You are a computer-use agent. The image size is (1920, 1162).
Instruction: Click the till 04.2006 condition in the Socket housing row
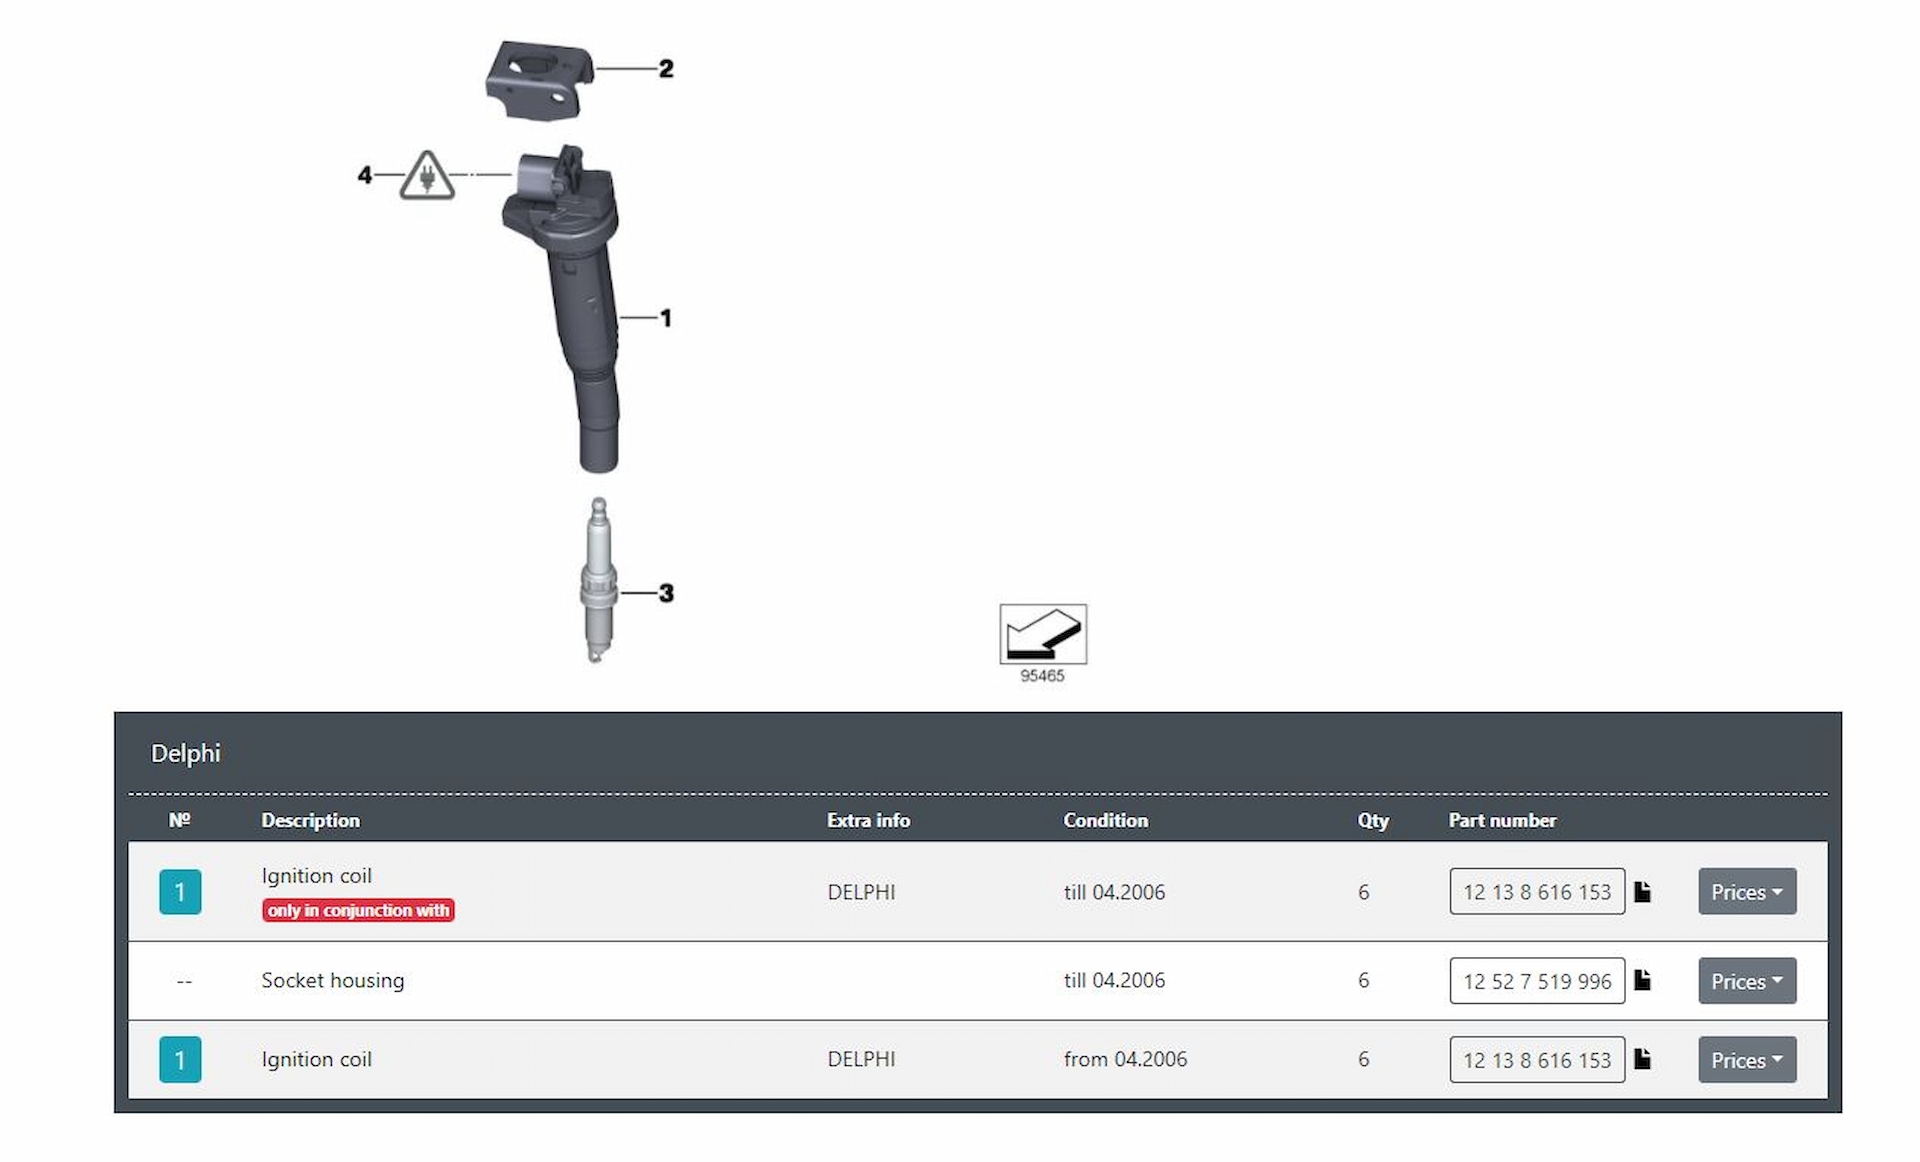click(1114, 980)
